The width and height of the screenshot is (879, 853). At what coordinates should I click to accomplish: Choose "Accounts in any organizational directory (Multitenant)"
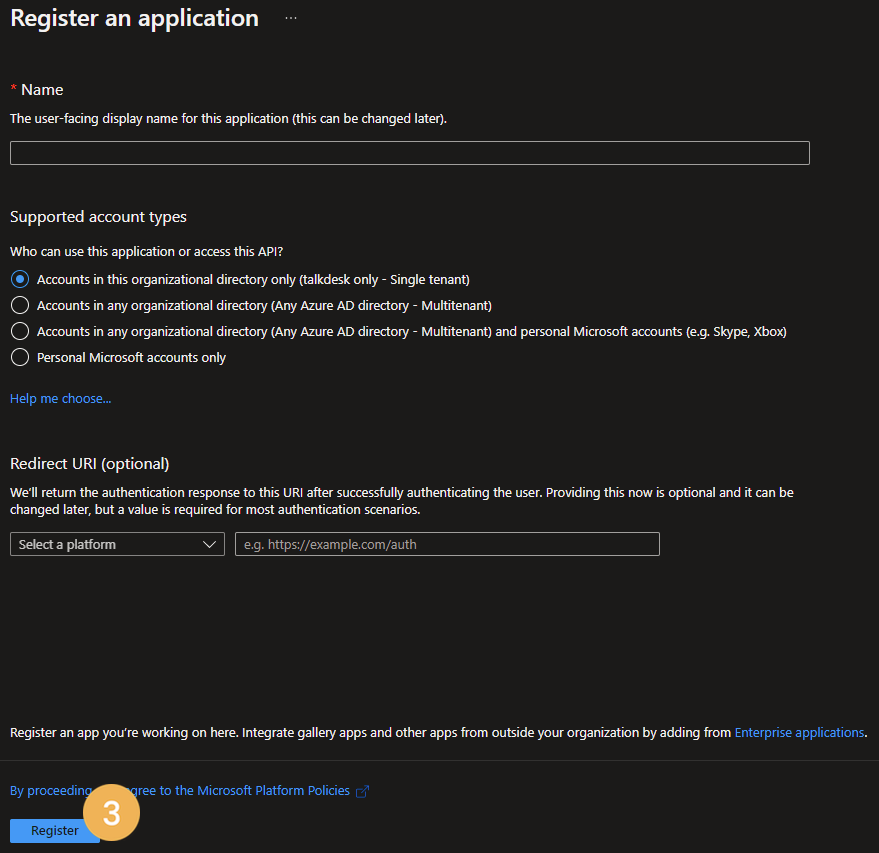[x=19, y=305]
